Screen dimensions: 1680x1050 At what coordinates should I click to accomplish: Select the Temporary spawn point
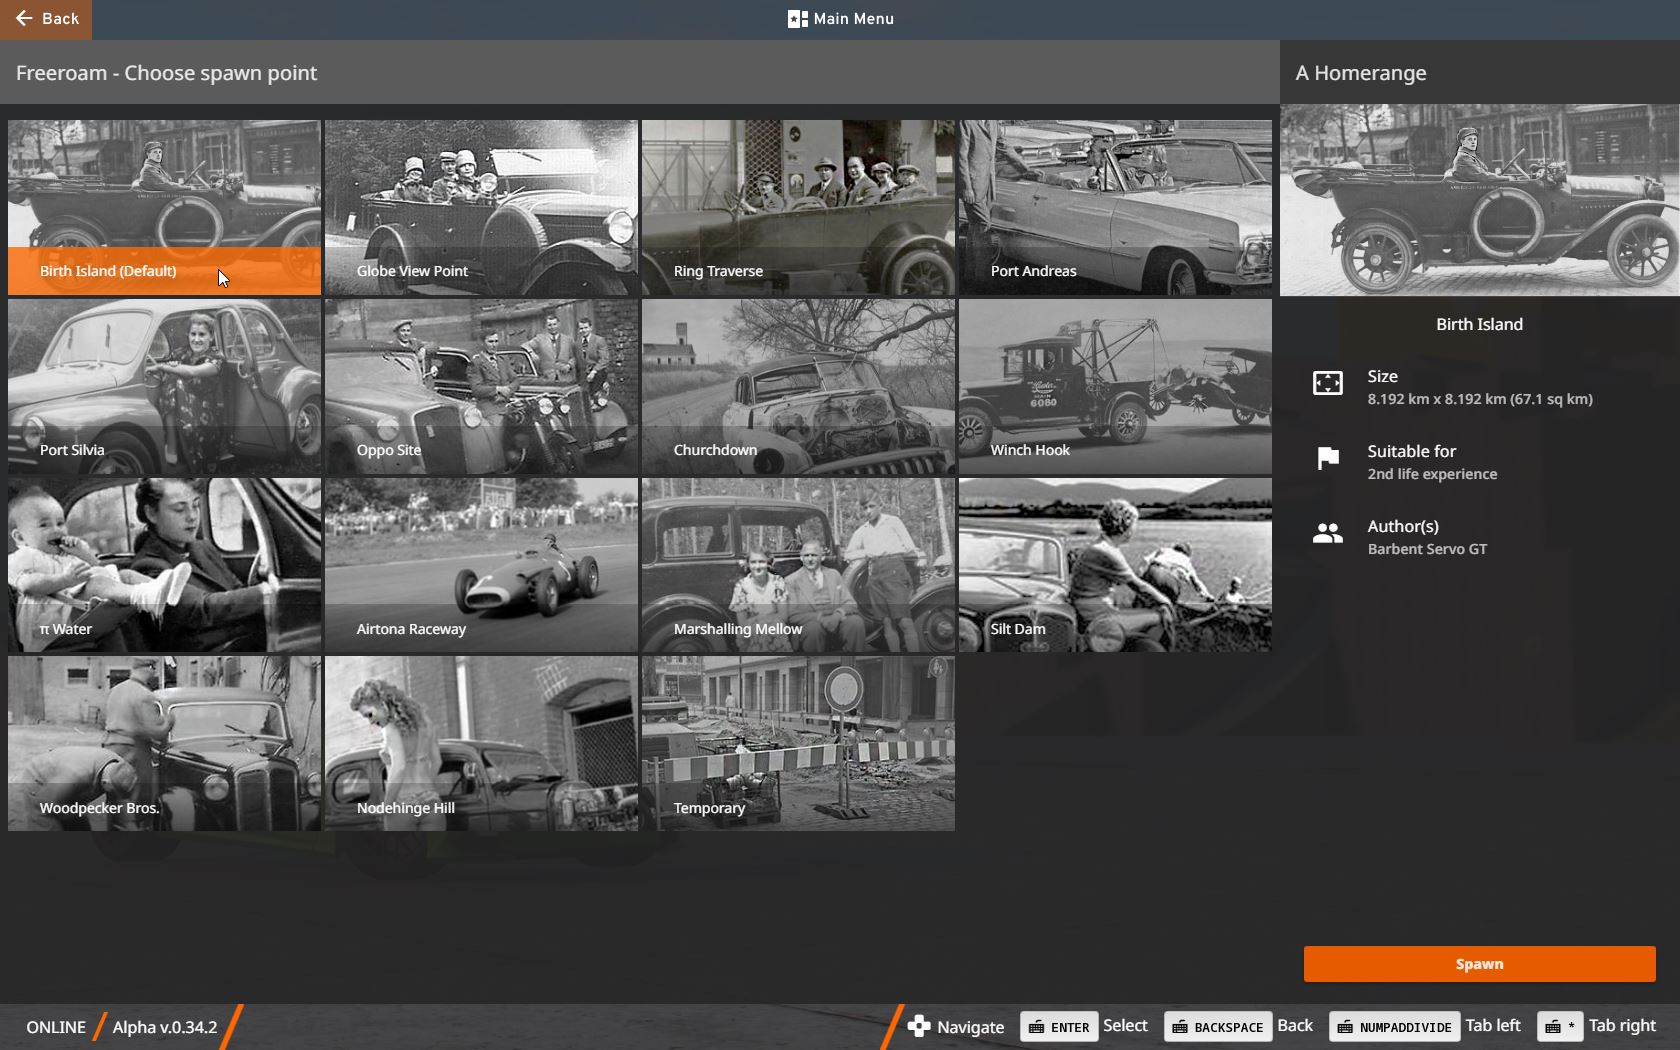point(798,744)
